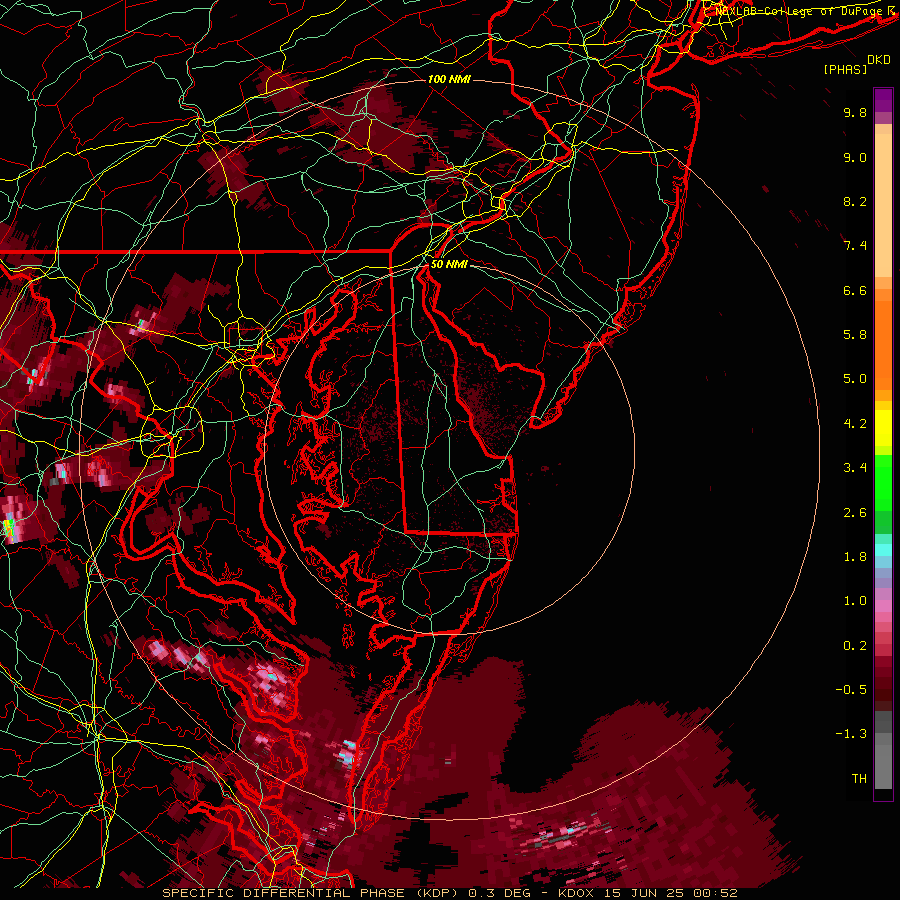Click the [PHAS] units label

tap(845, 69)
